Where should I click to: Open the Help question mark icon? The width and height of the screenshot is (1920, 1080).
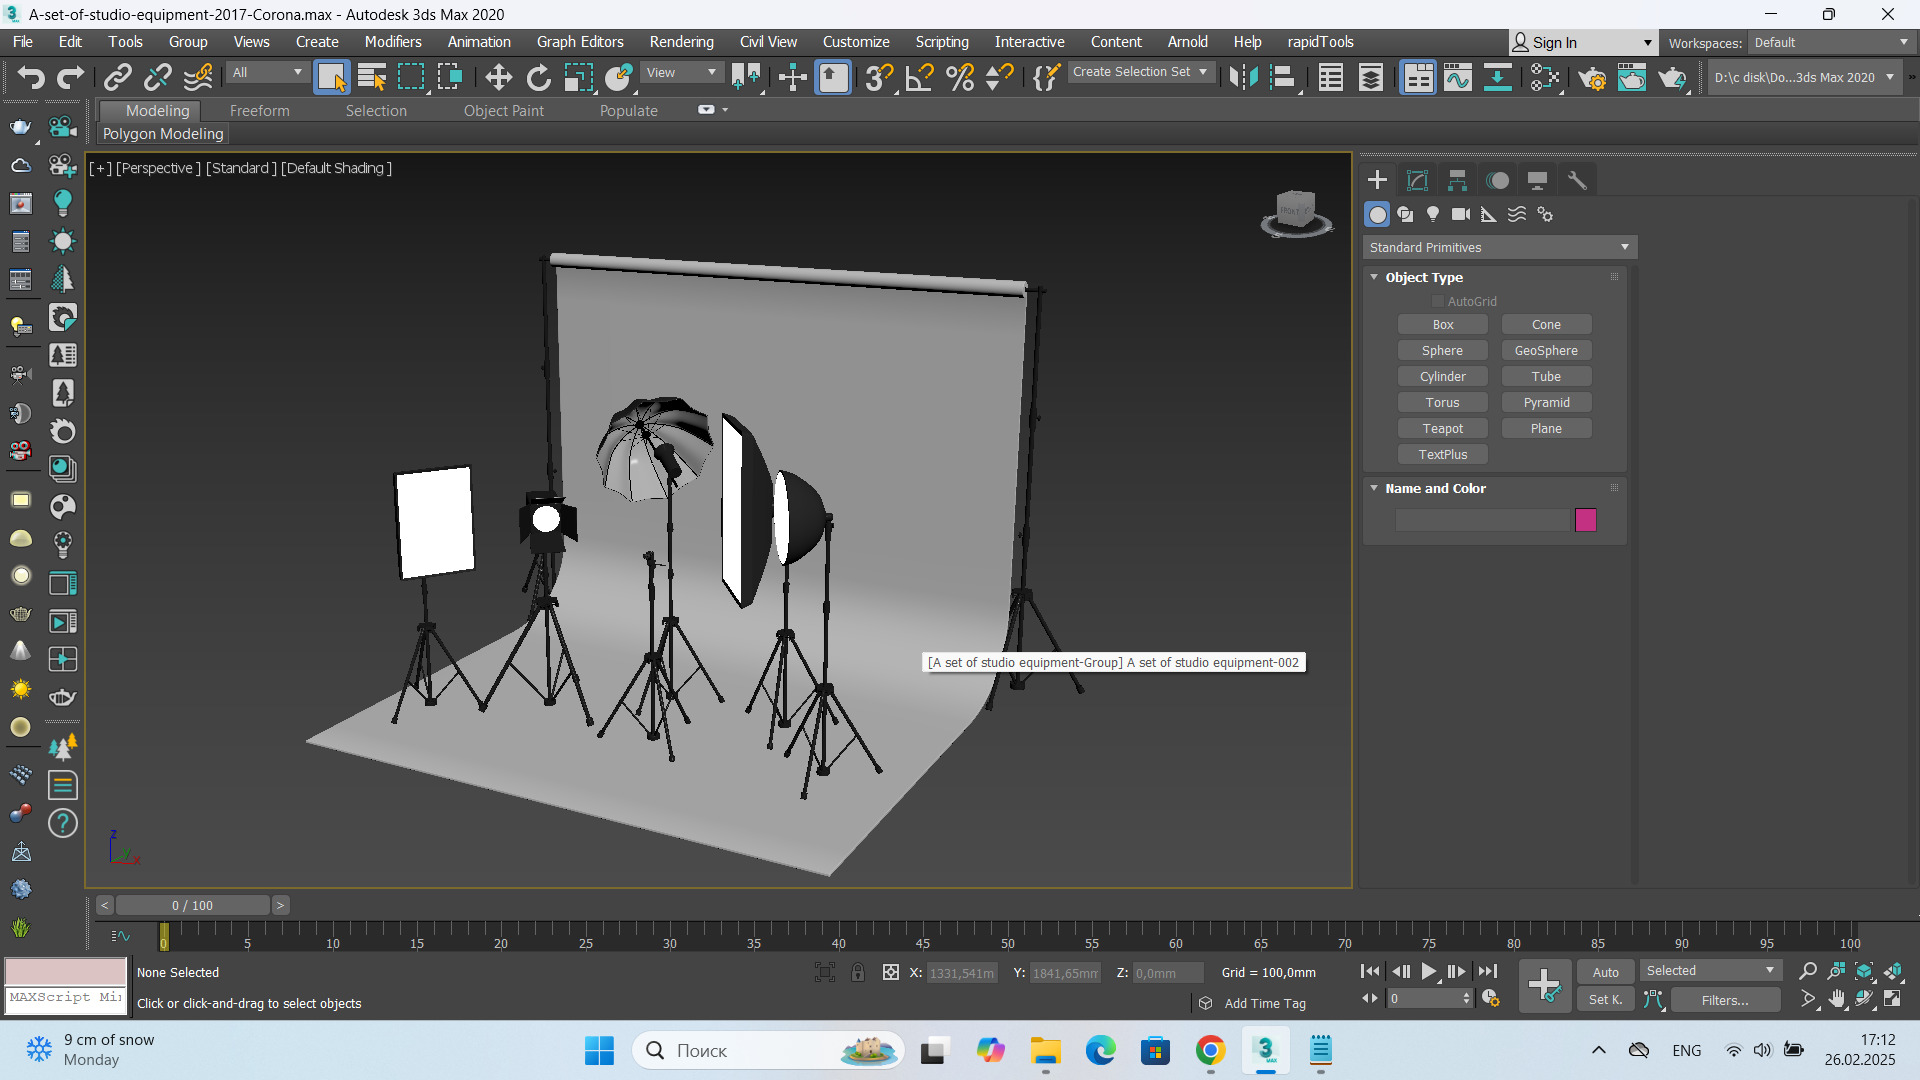(x=62, y=823)
